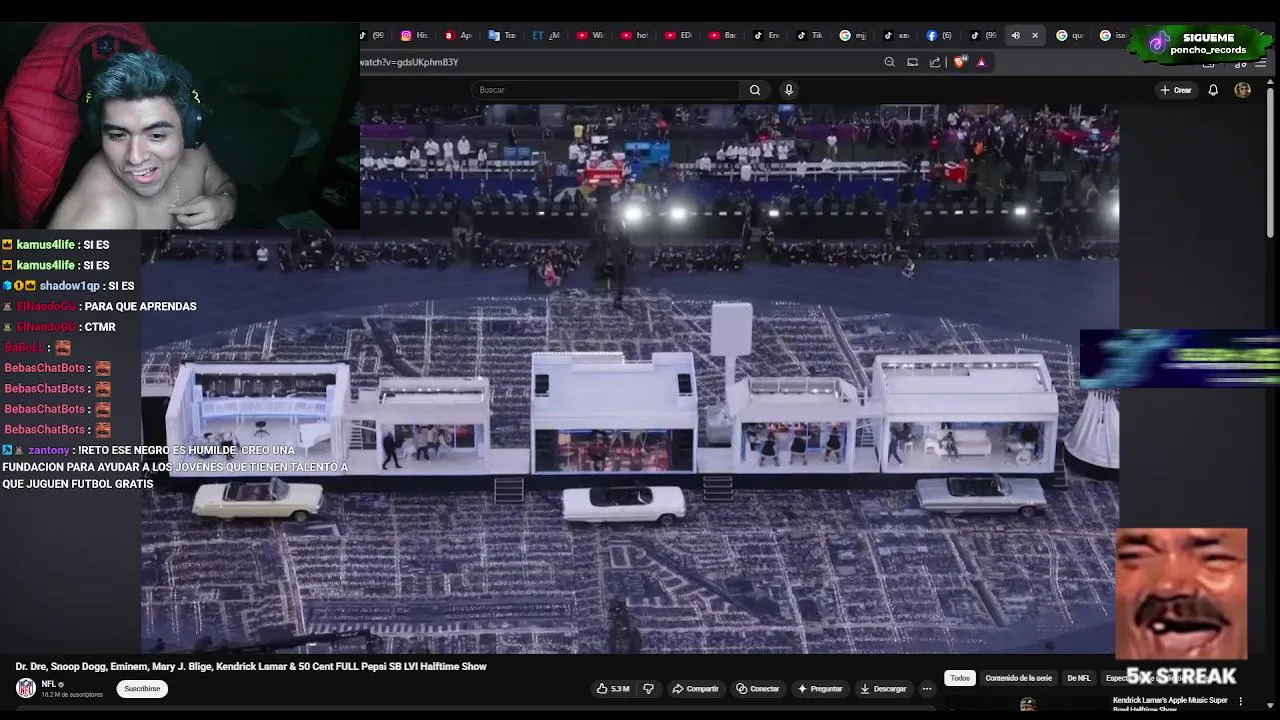The height and width of the screenshot is (720, 1280).
Task: Click kamus4life's first 'SI ES' chat message
Action: (96, 244)
